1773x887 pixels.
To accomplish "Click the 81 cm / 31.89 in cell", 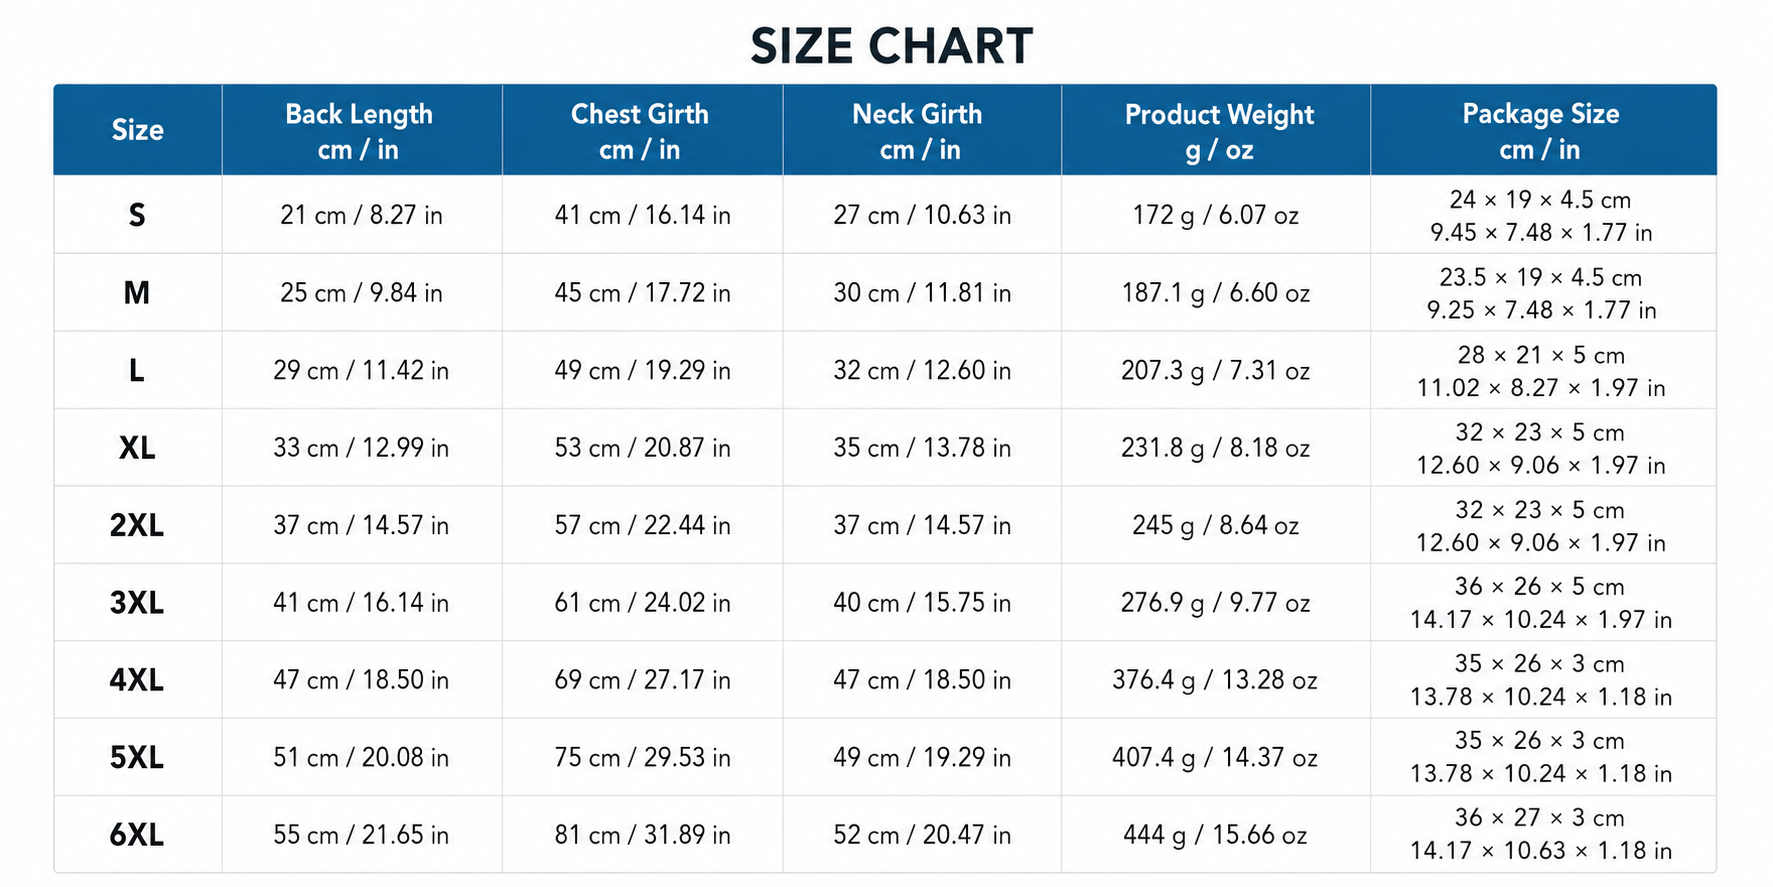I will [x=642, y=835].
